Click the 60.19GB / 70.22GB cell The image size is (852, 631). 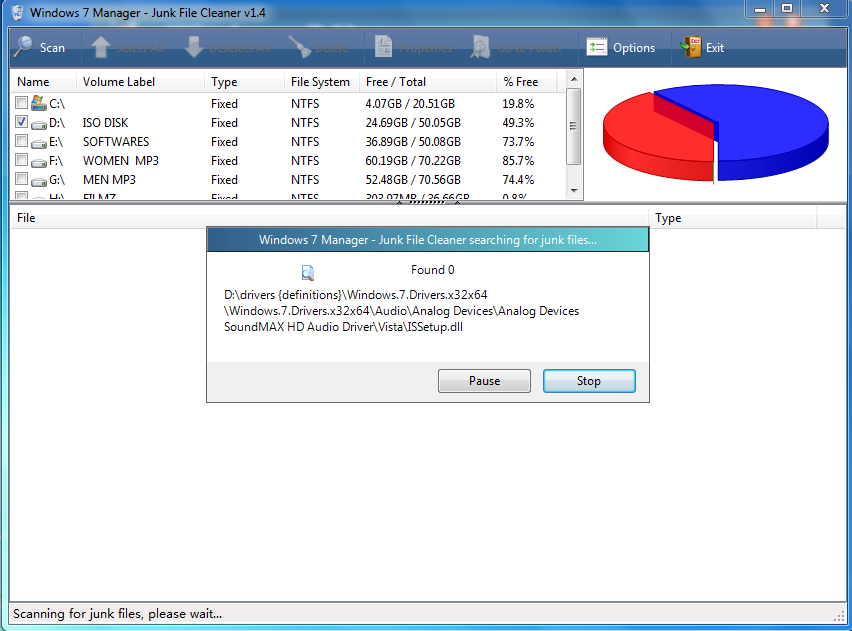(413, 161)
